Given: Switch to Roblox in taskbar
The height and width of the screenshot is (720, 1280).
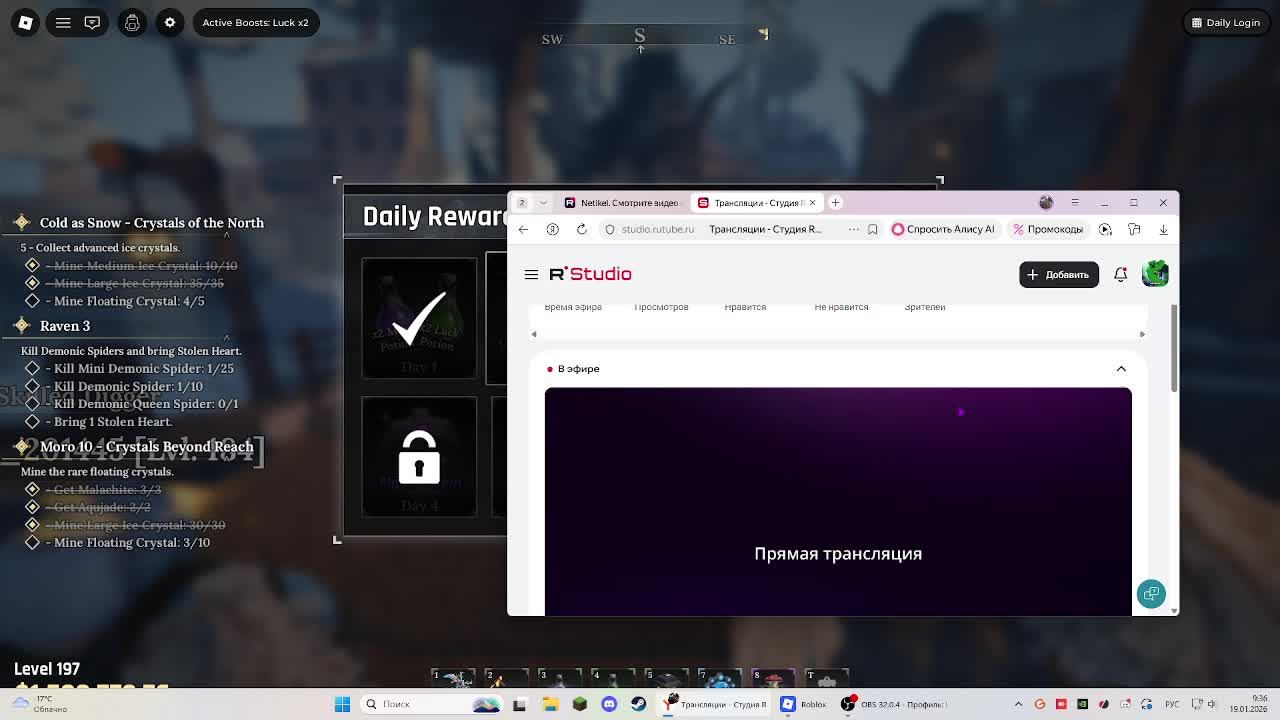Looking at the screenshot, I should (x=804, y=704).
